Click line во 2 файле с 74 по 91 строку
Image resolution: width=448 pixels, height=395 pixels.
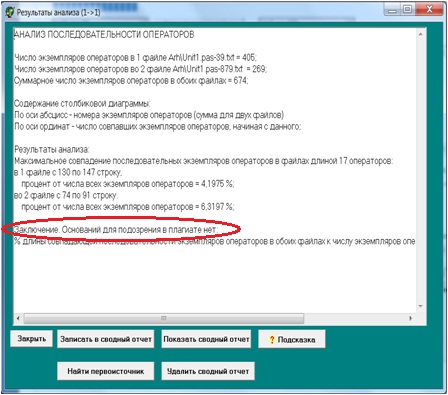tap(66, 195)
